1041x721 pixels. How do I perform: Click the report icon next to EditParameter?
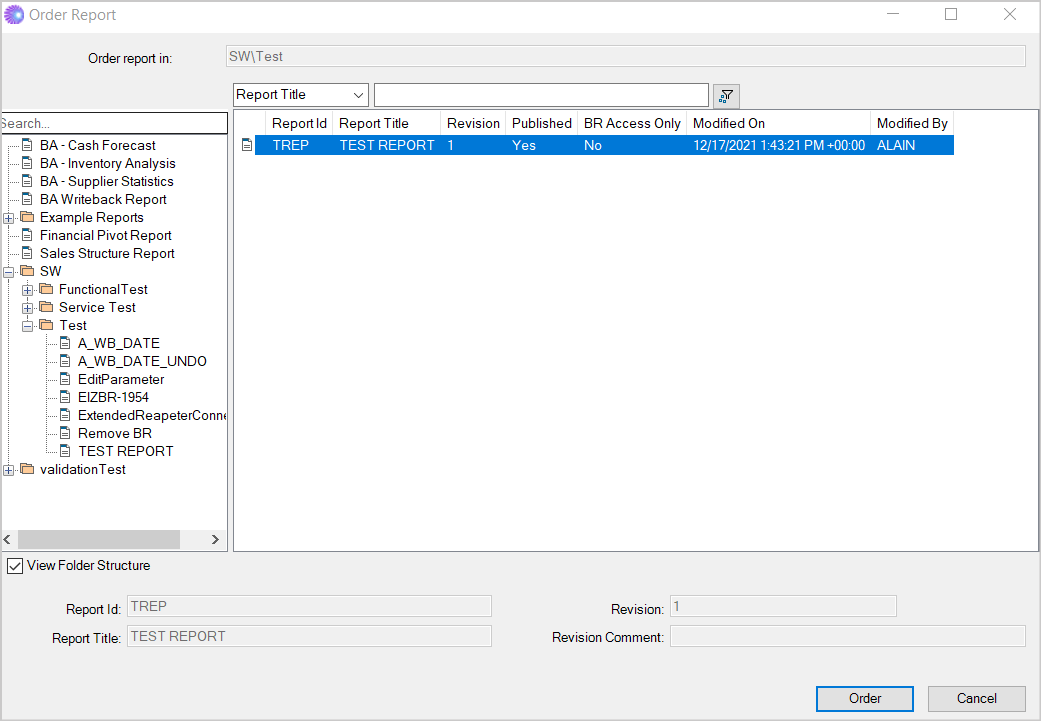pyautogui.click(x=65, y=380)
